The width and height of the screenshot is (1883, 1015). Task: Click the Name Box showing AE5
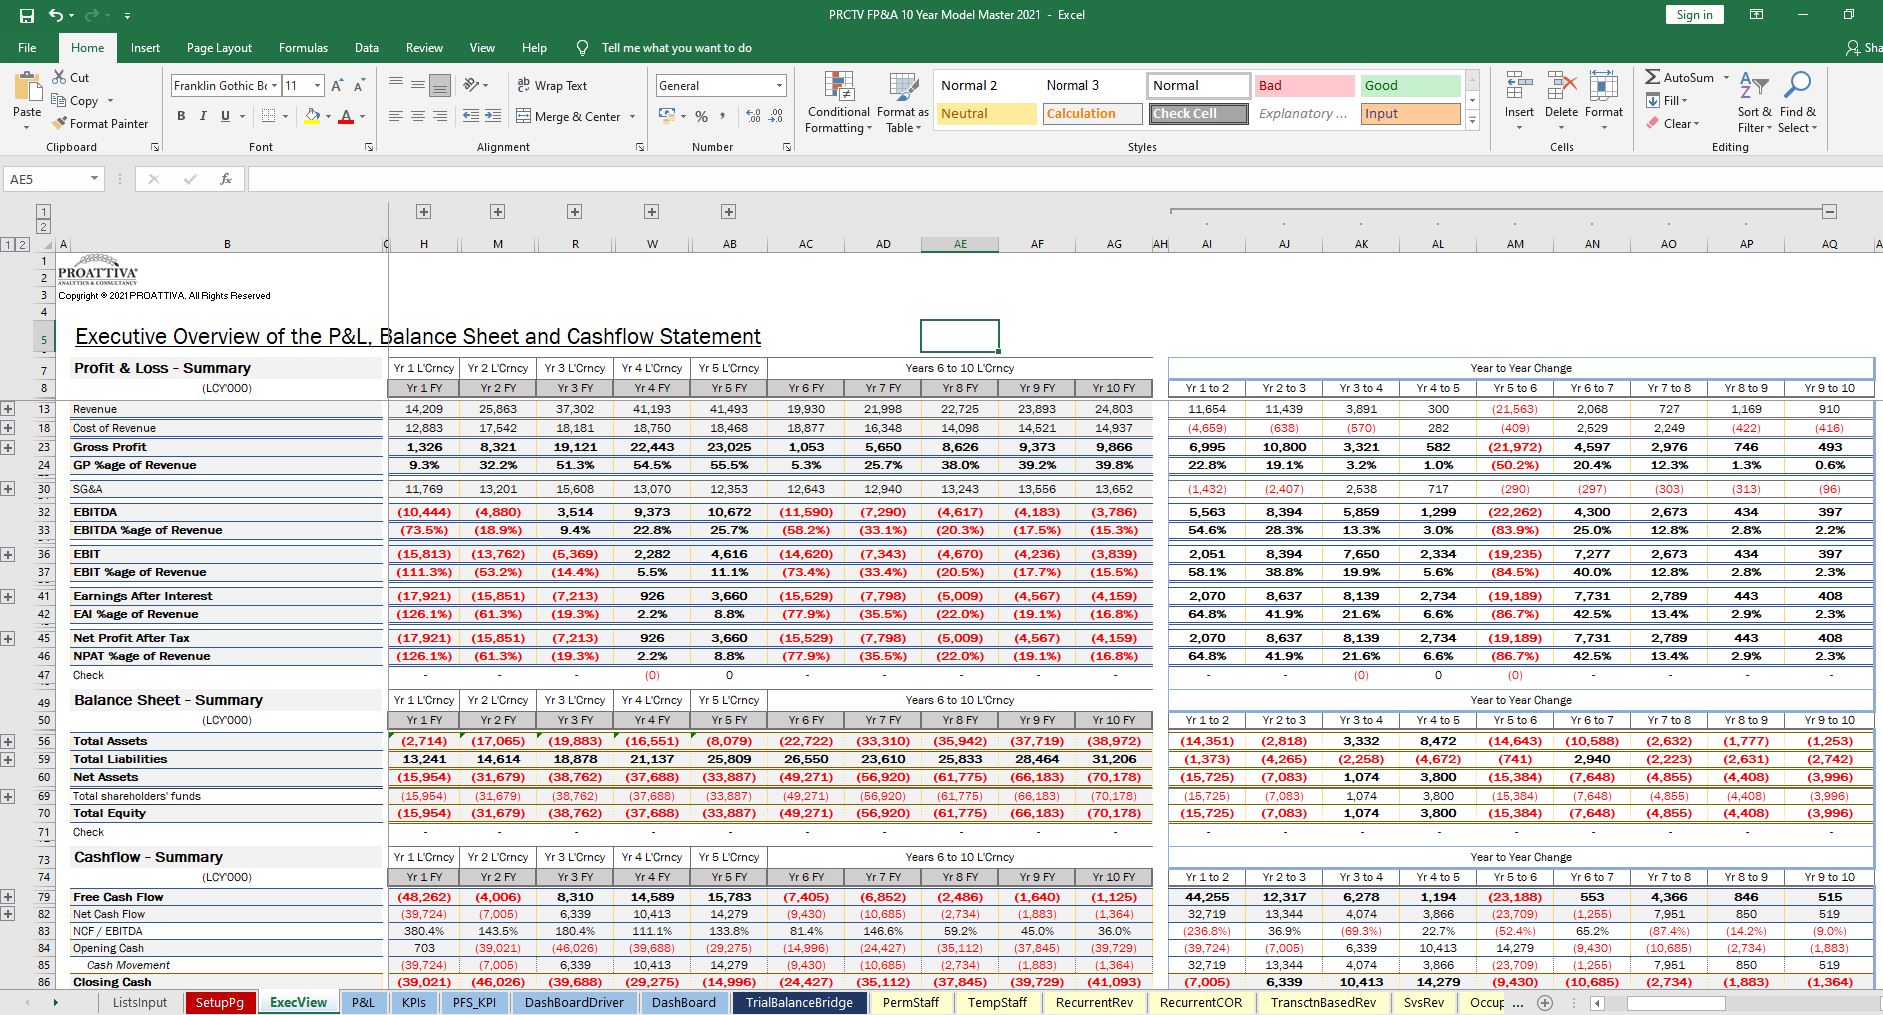[x=45, y=179]
